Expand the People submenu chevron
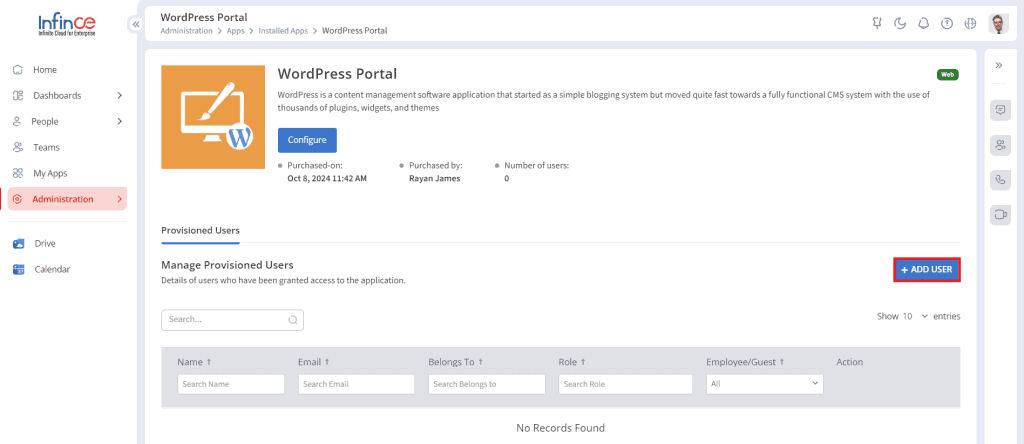This screenshot has width=1024, height=444. coord(120,121)
